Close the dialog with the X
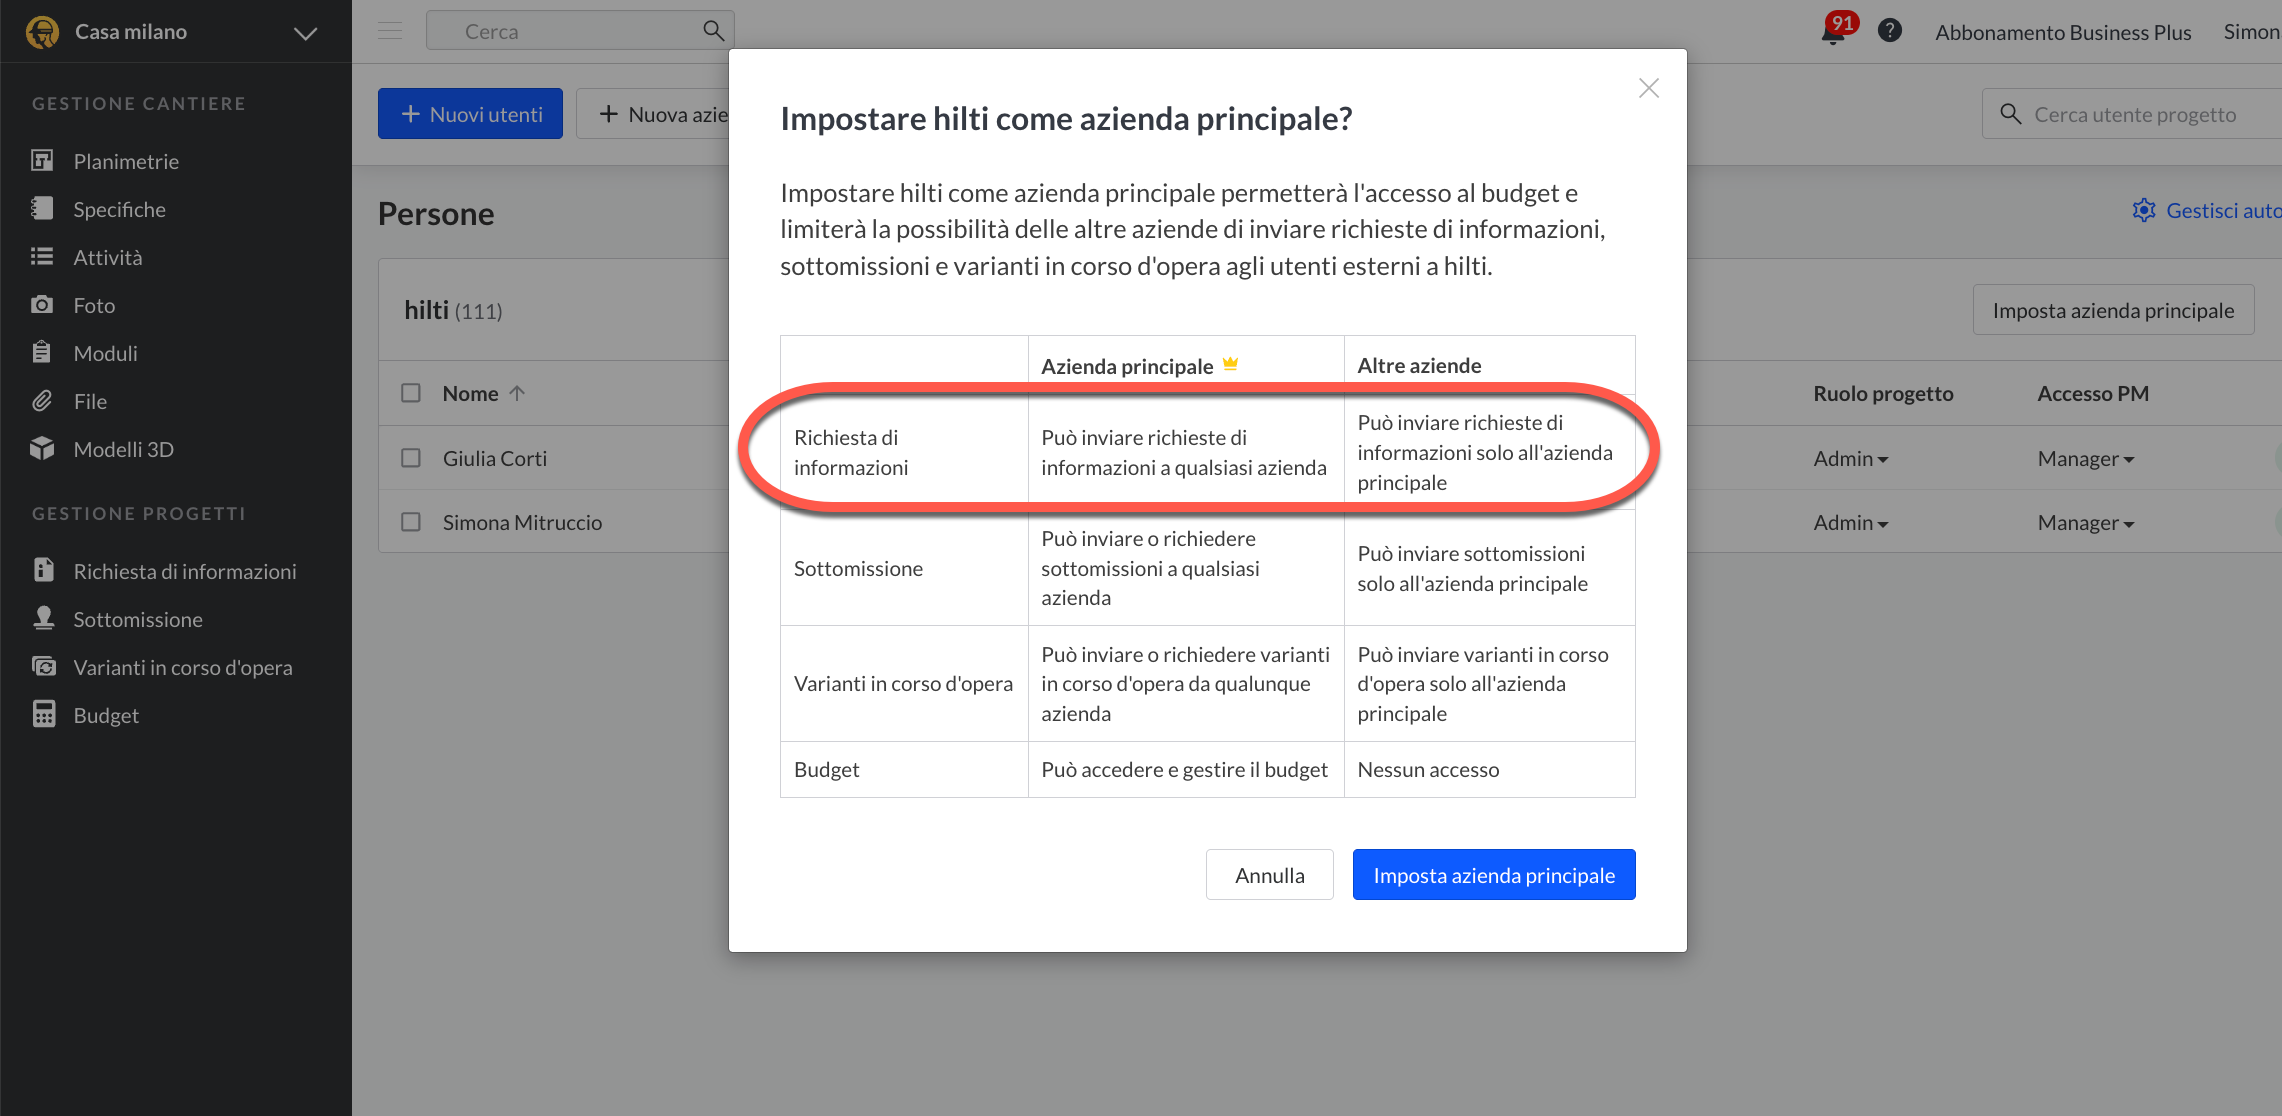2282x1116 pixels. coord(1648,88)
